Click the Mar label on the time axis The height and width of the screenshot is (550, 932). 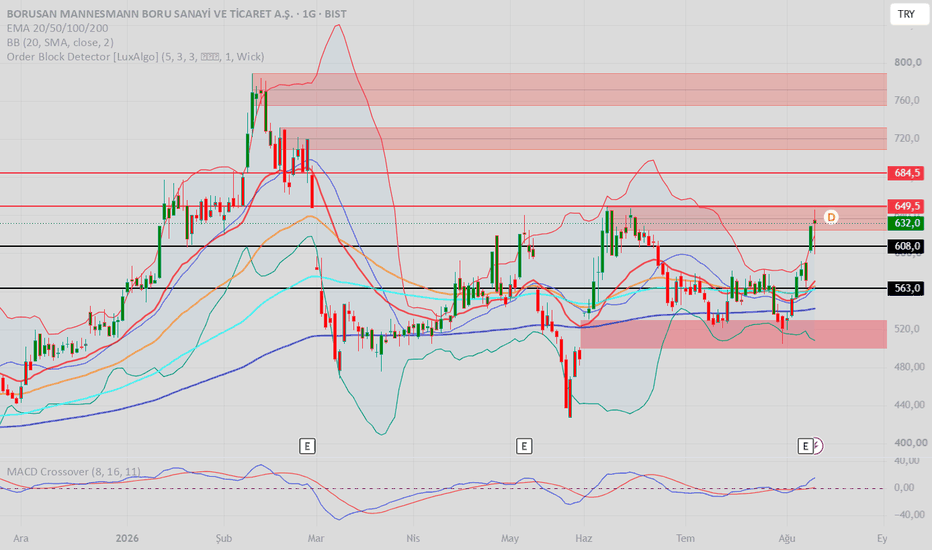tap(316, 538)
